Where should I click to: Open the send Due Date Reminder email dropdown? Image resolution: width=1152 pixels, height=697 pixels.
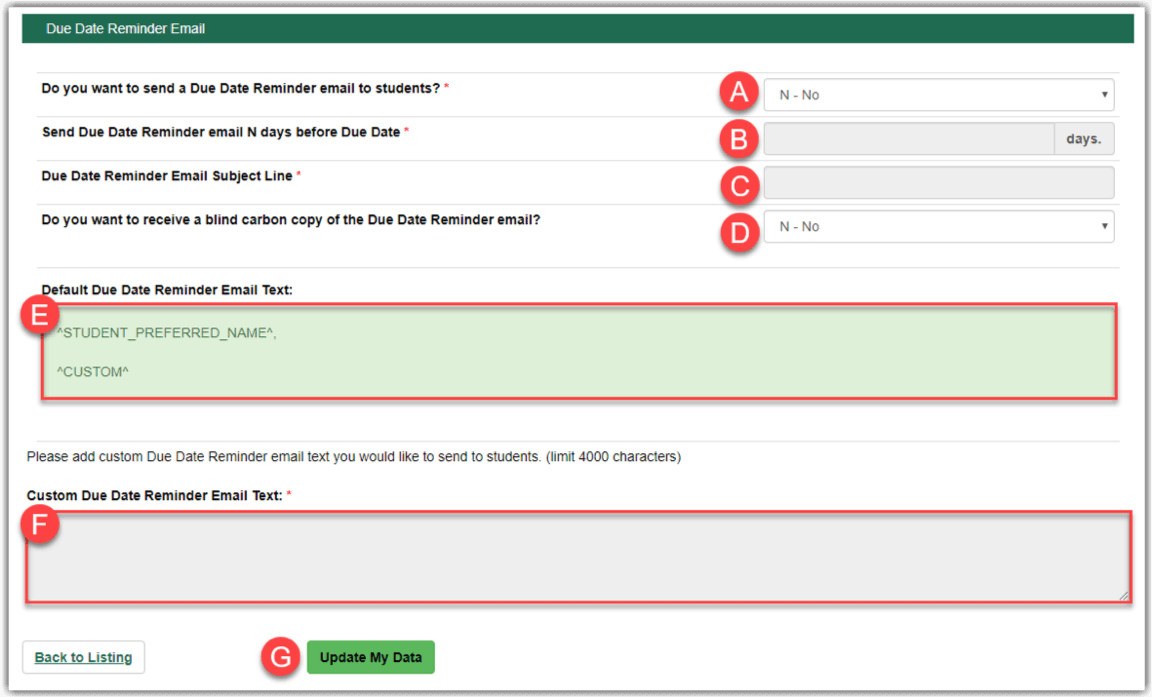pyautogui.click(x=938, y=95)
